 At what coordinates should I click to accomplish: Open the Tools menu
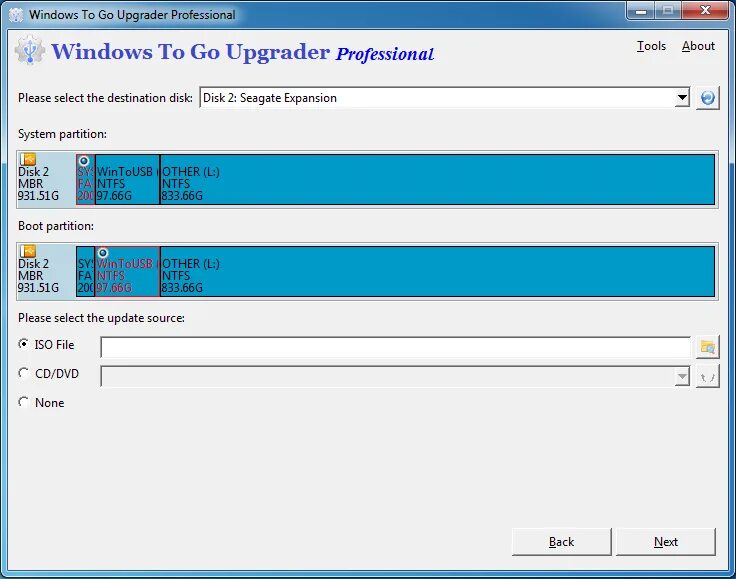(x=651, y=46)
